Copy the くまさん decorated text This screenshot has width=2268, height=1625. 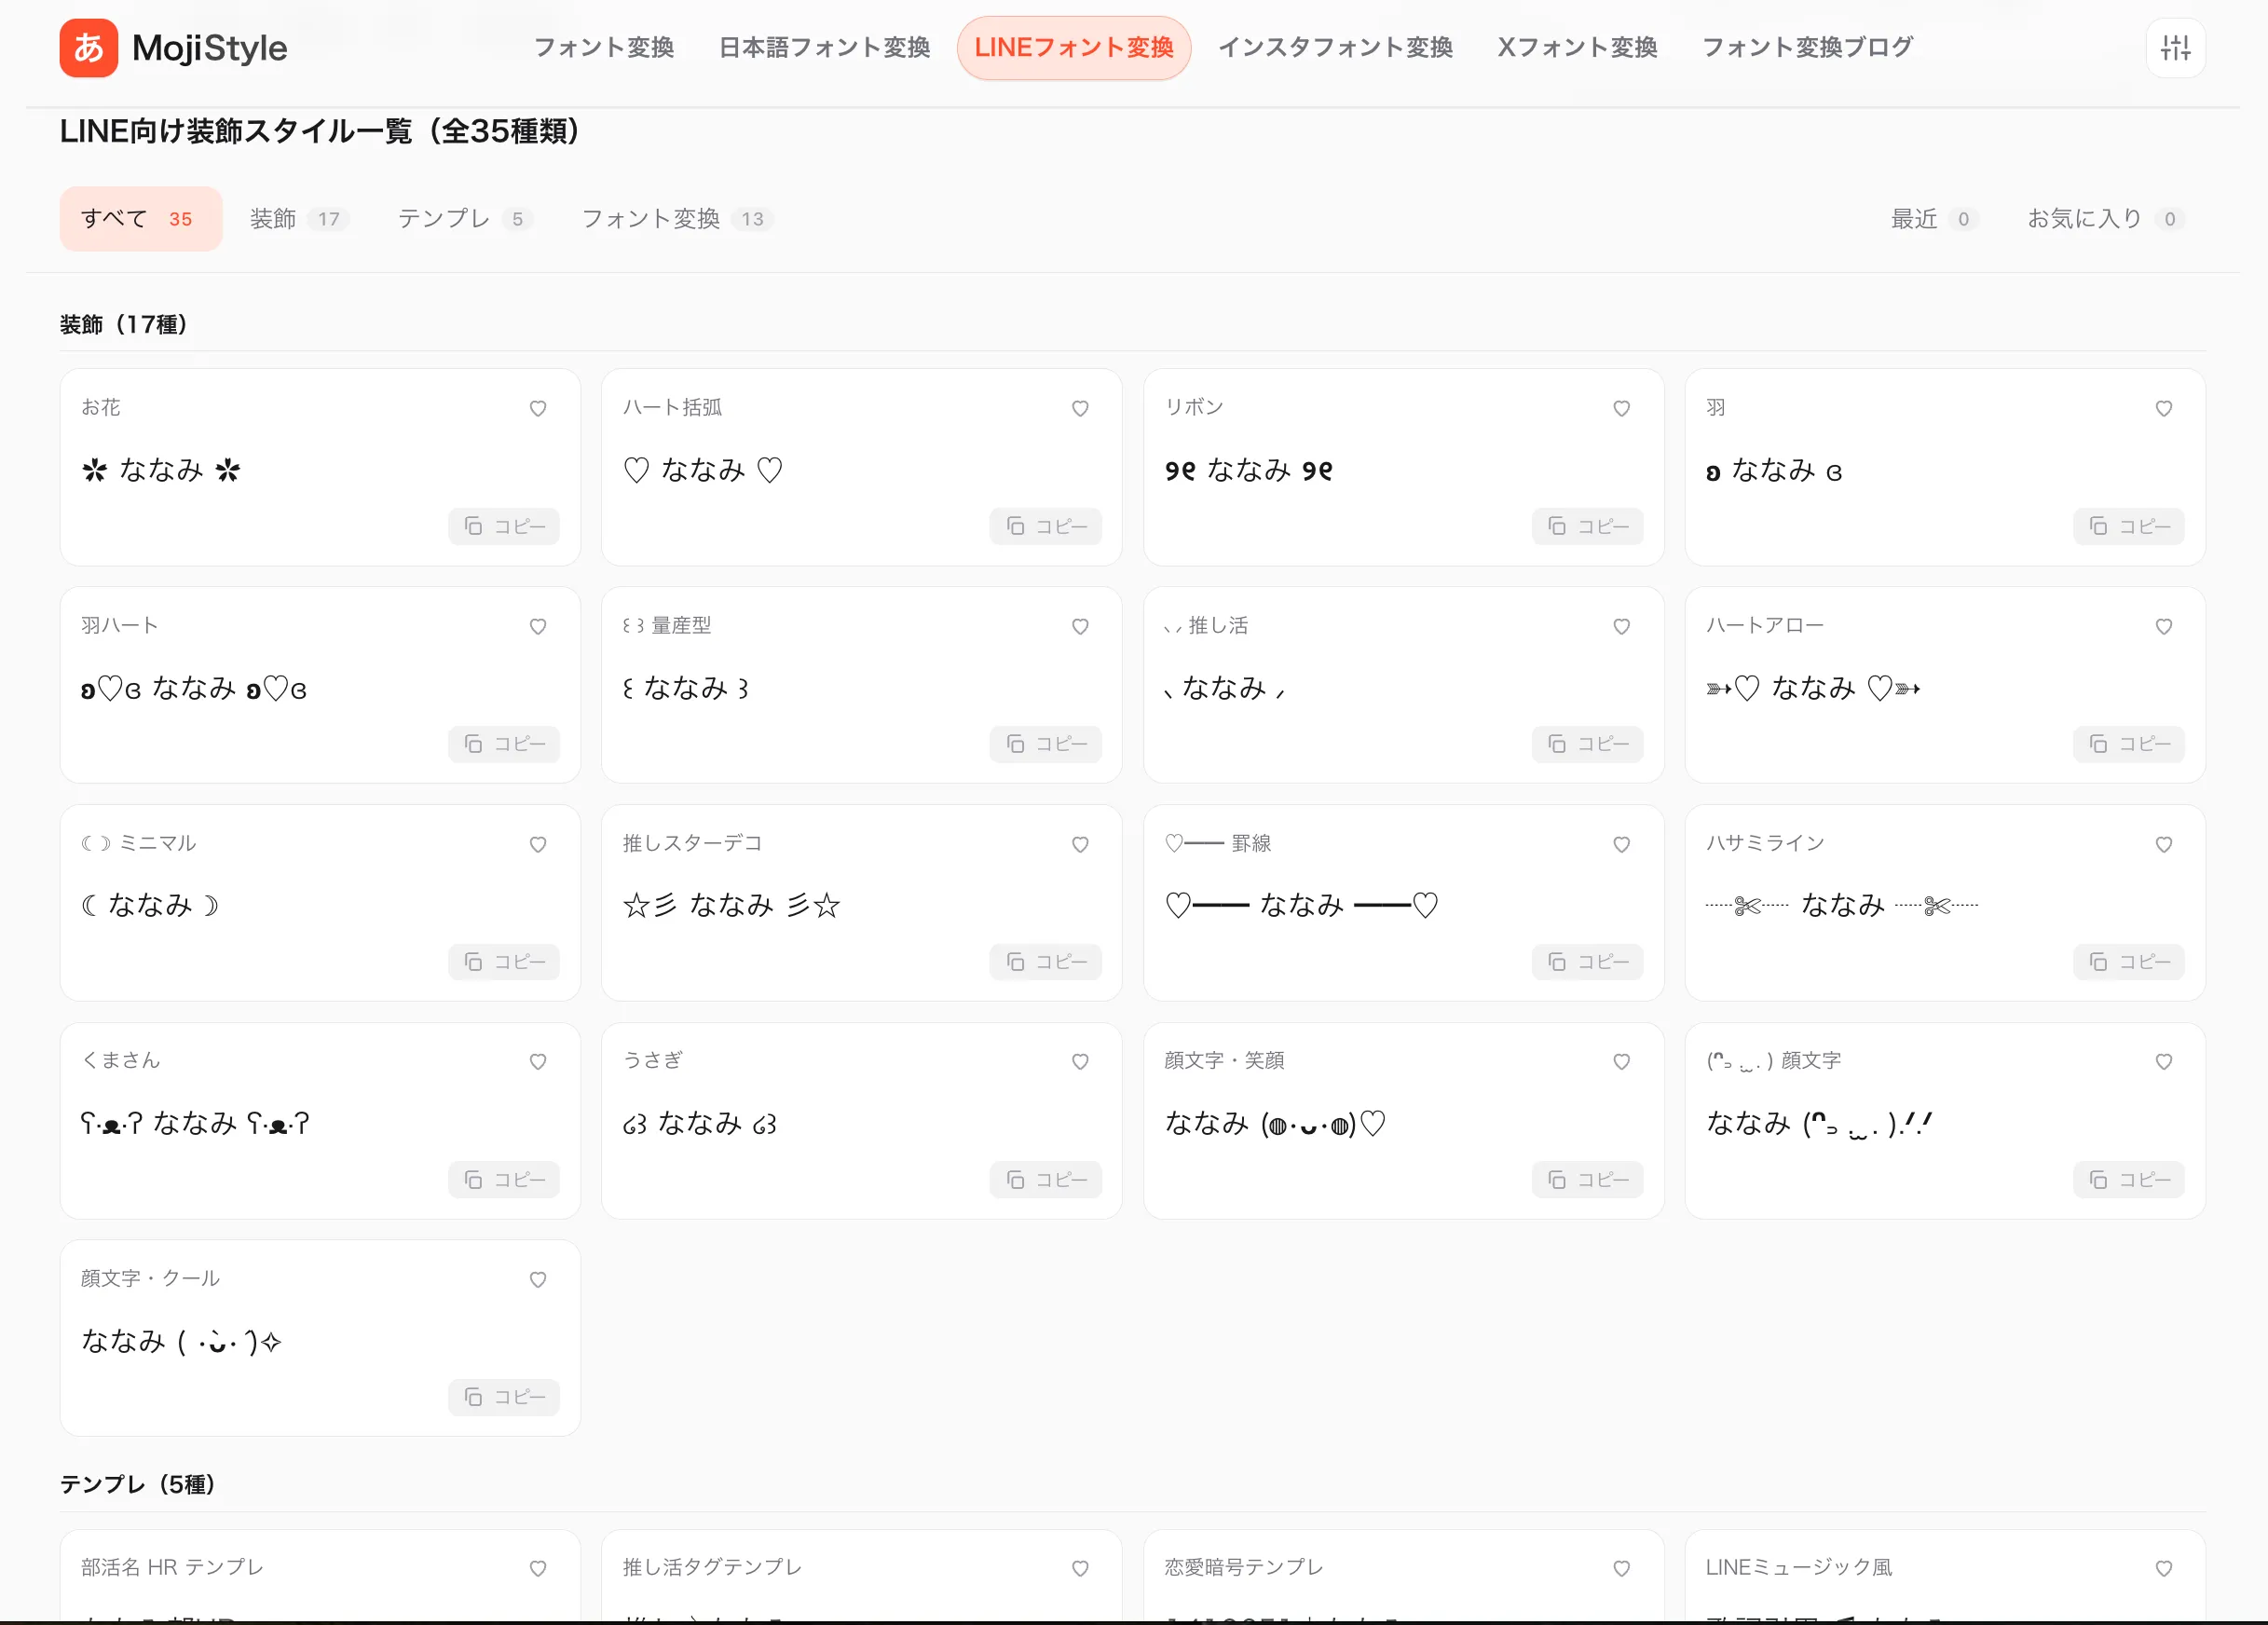[504, 1180]
